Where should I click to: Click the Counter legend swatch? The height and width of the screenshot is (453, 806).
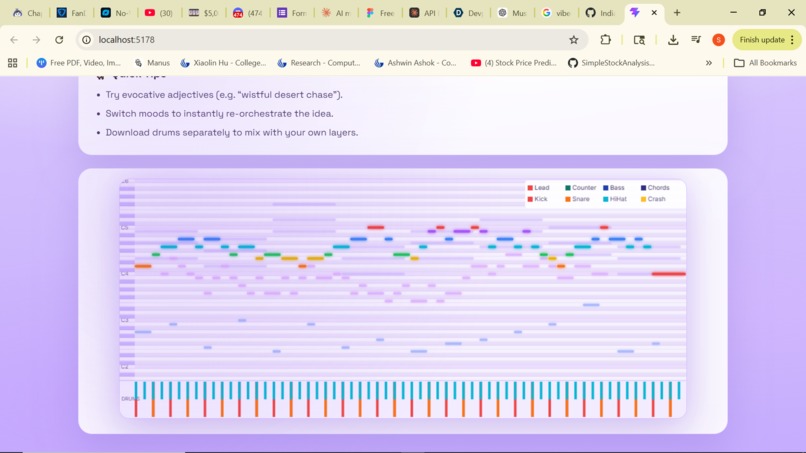pyautogui.click(x=567, y=188)
